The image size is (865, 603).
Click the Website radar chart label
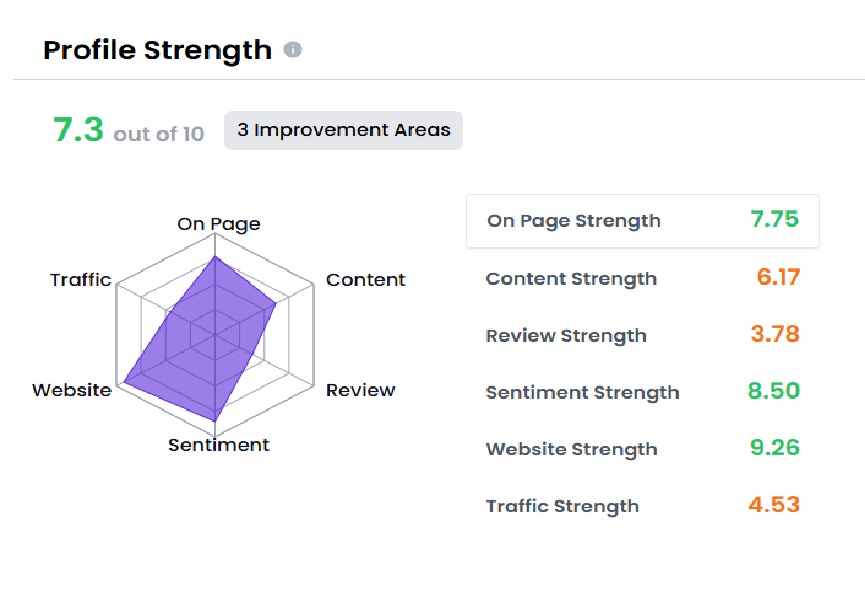tap(72, 390)
